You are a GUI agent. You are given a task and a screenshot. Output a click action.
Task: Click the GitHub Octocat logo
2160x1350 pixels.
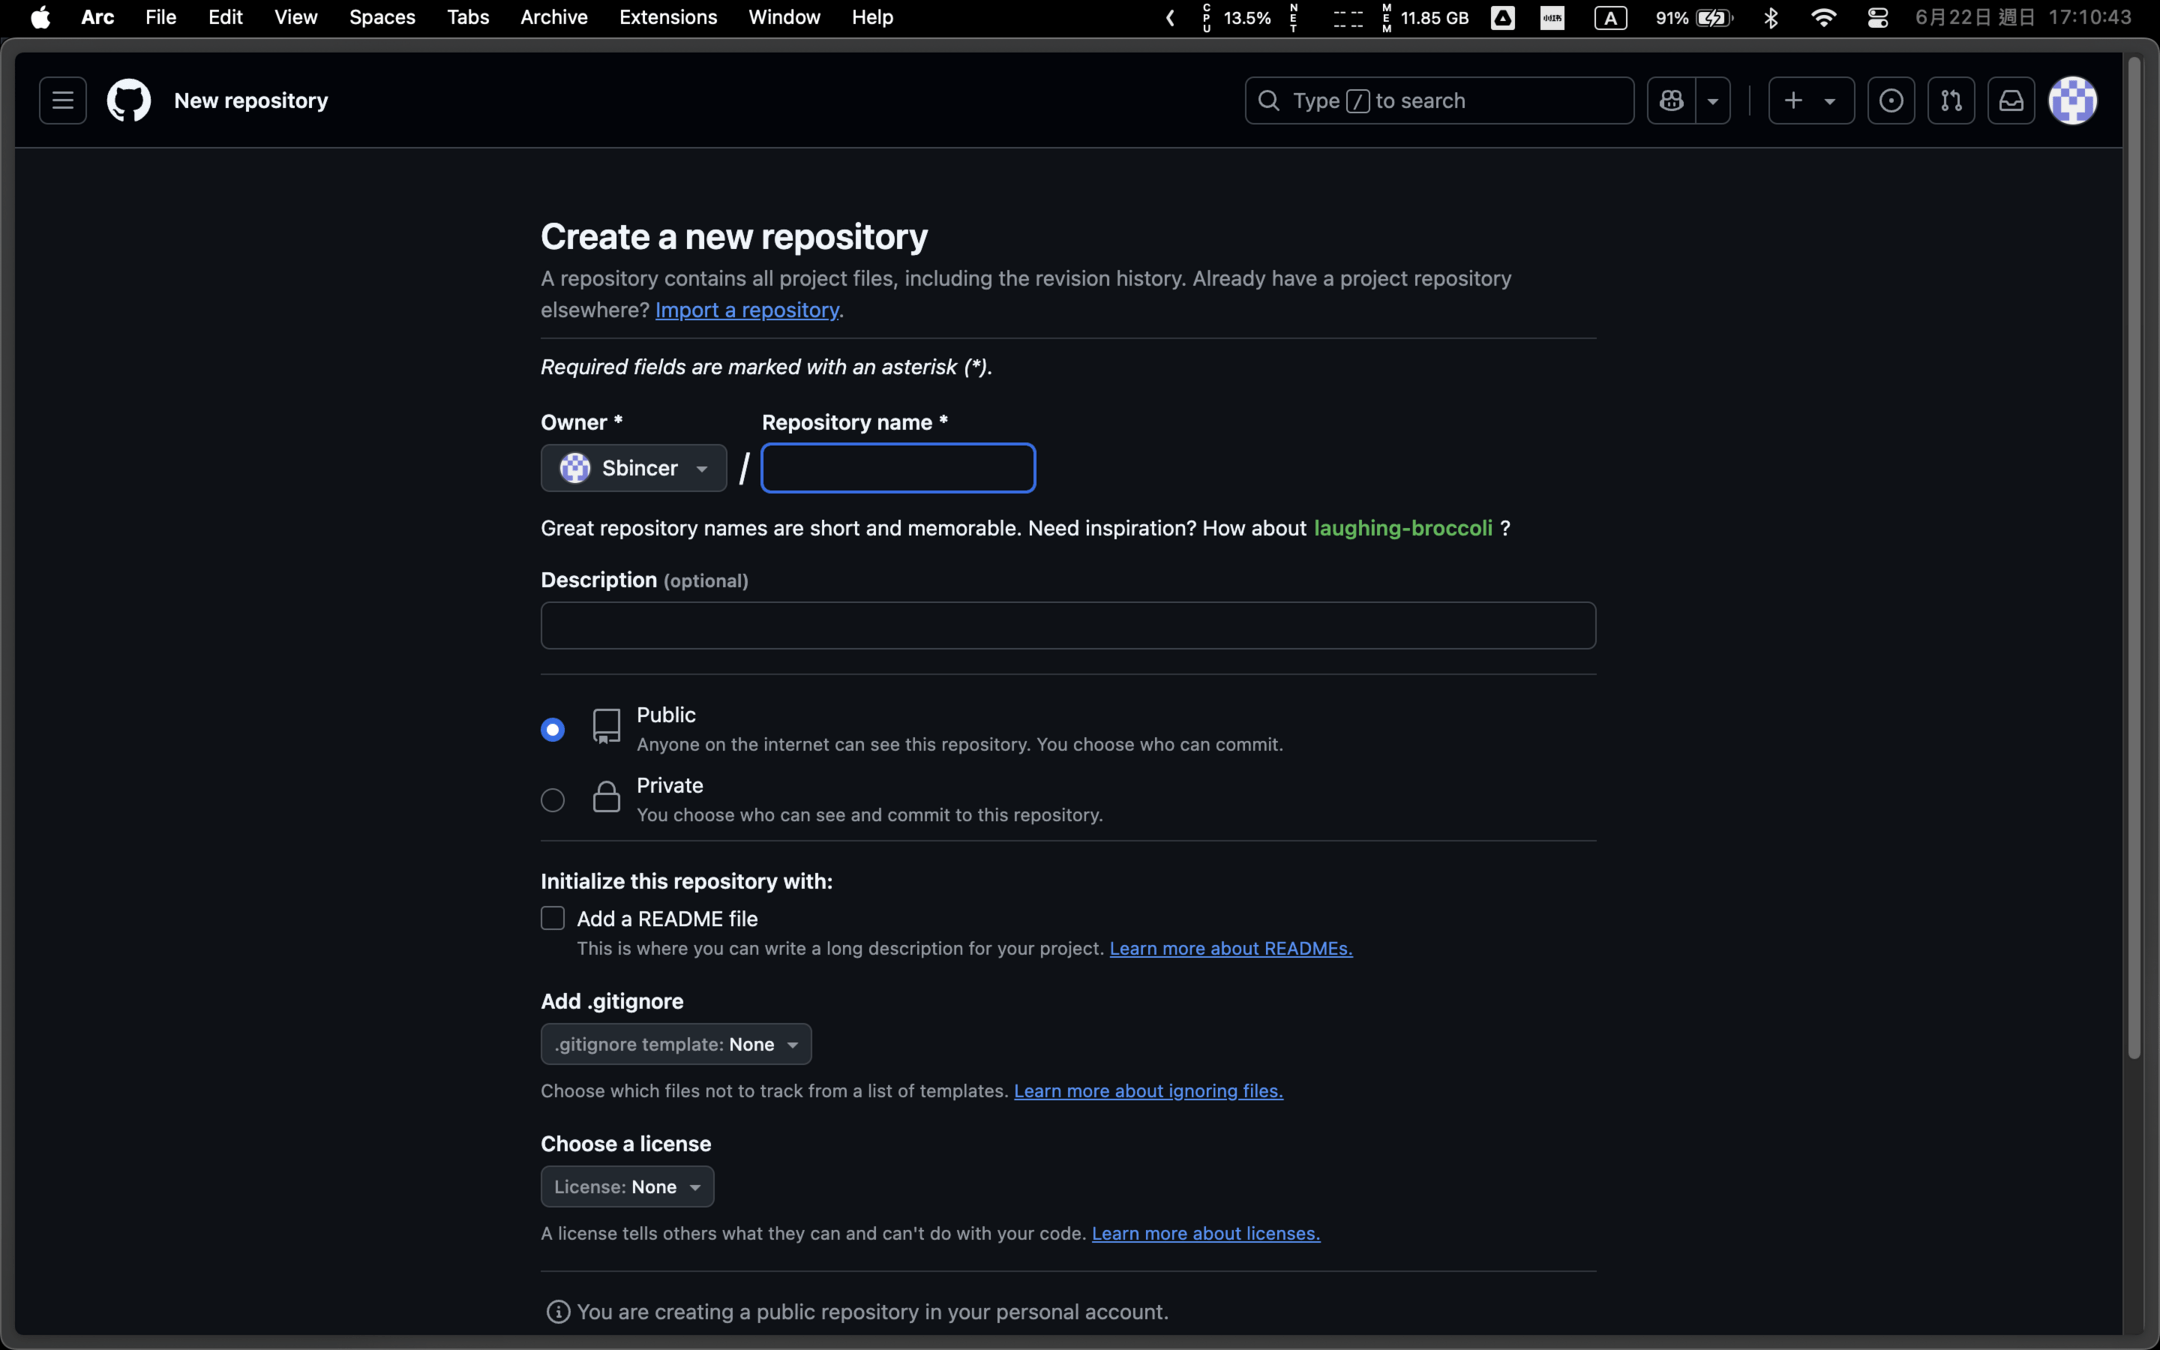click(x=129, y=101)
